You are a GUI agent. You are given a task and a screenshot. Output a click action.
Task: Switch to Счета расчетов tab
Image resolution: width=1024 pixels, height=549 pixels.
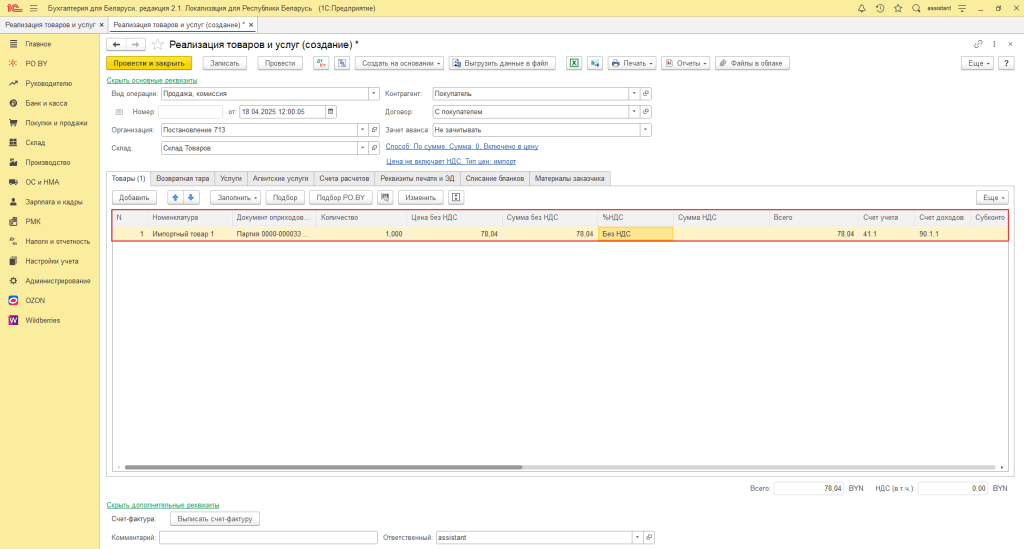(344, 178)
